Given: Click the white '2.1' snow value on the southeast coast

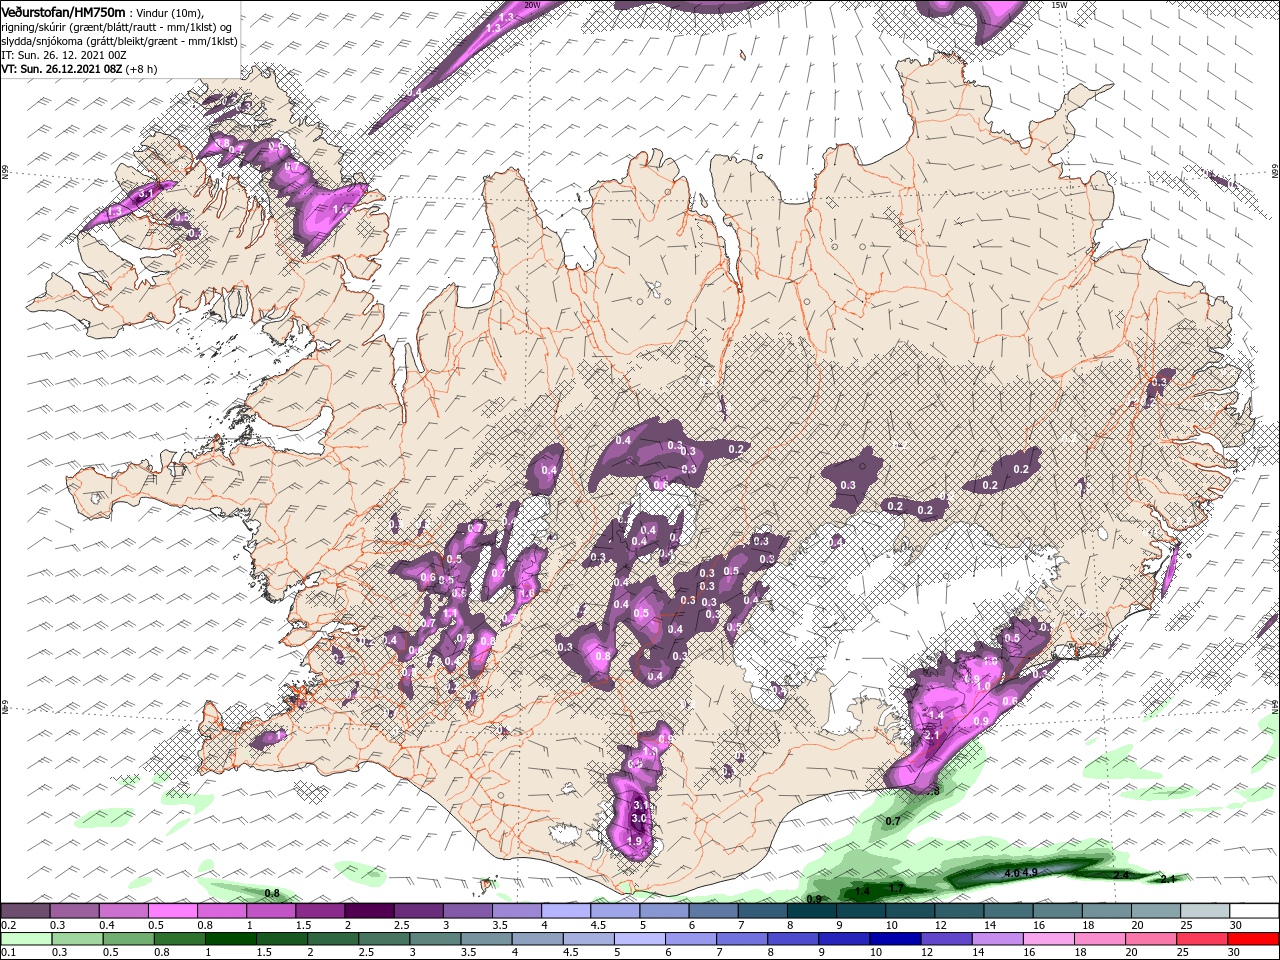Looking at the screenshot, I should click(930, 735).
